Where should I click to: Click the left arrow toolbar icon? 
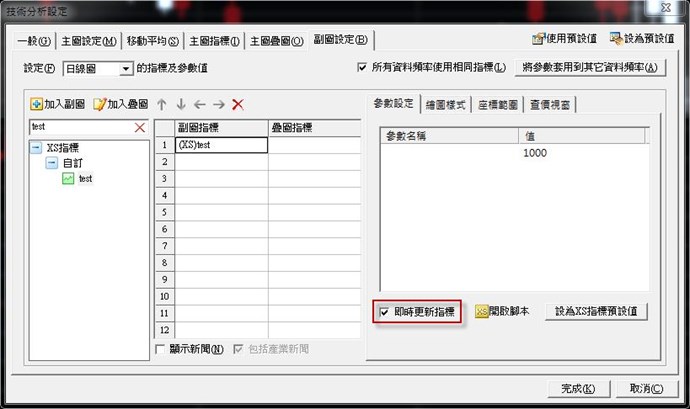click(200, 104)
